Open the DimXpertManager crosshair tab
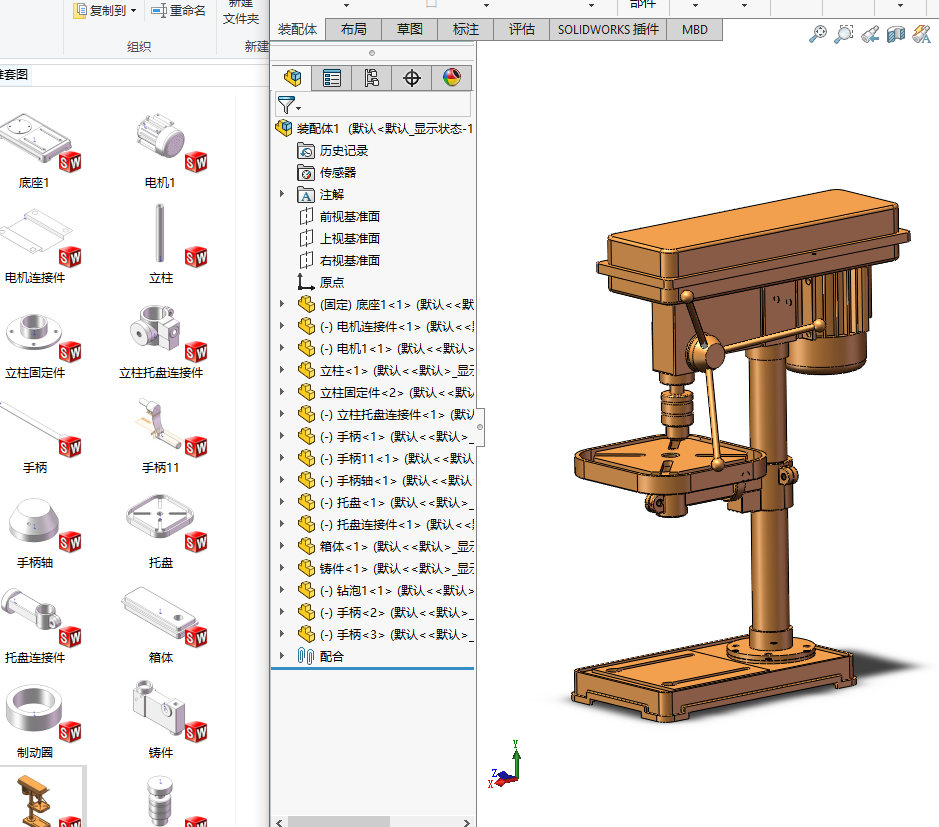 pyautogui.click(x=412, y=78)
